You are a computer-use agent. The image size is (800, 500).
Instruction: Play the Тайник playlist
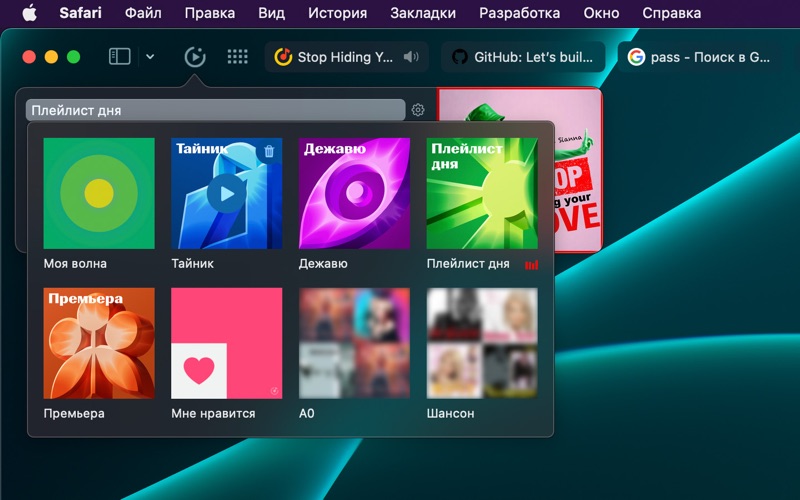227,193
